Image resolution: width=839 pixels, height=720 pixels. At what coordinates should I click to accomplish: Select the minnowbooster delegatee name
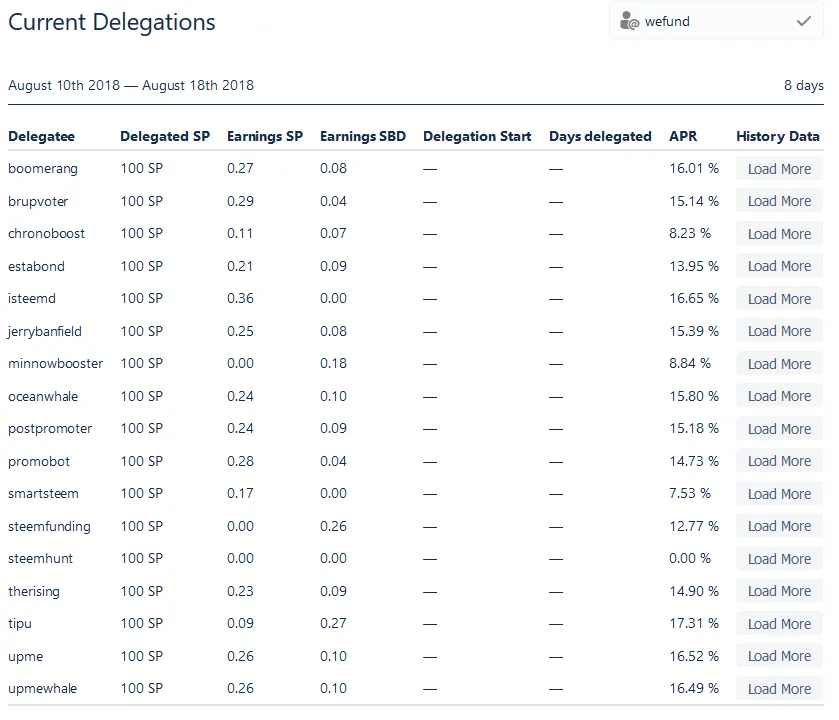click(x=55, y=364)
